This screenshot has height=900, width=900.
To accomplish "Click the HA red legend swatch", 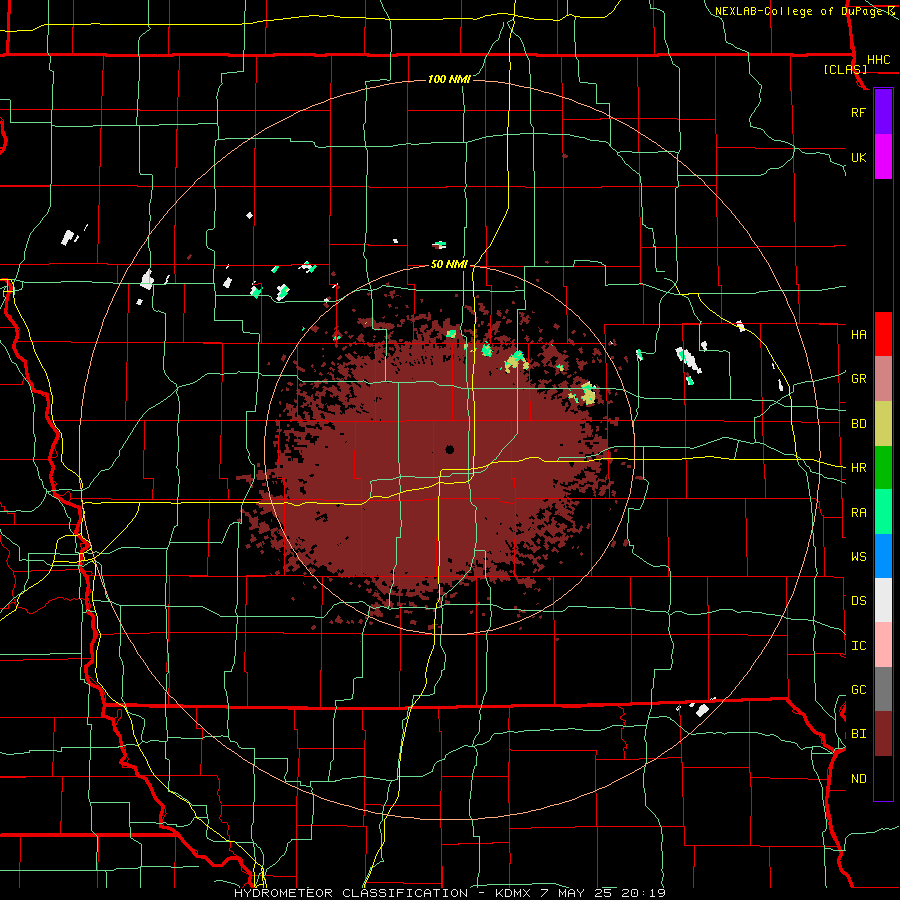I will coord(883,334).
